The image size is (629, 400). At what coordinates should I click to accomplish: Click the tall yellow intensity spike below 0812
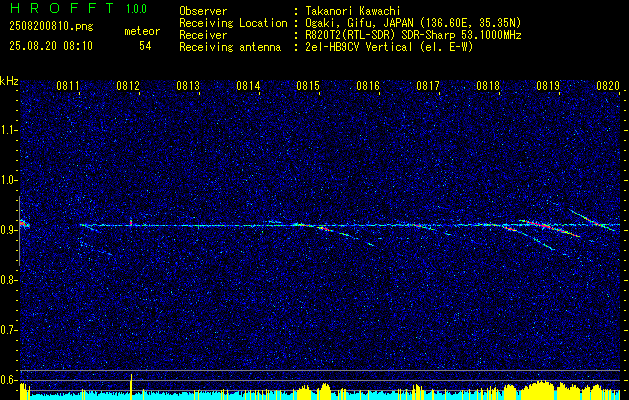[131, 386]
